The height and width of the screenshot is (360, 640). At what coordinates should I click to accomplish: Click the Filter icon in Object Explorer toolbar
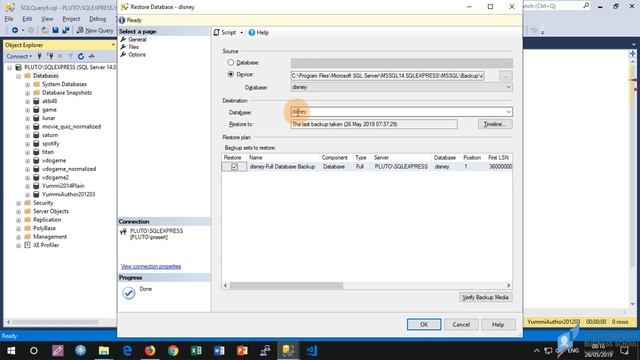(x=70, y=56)
